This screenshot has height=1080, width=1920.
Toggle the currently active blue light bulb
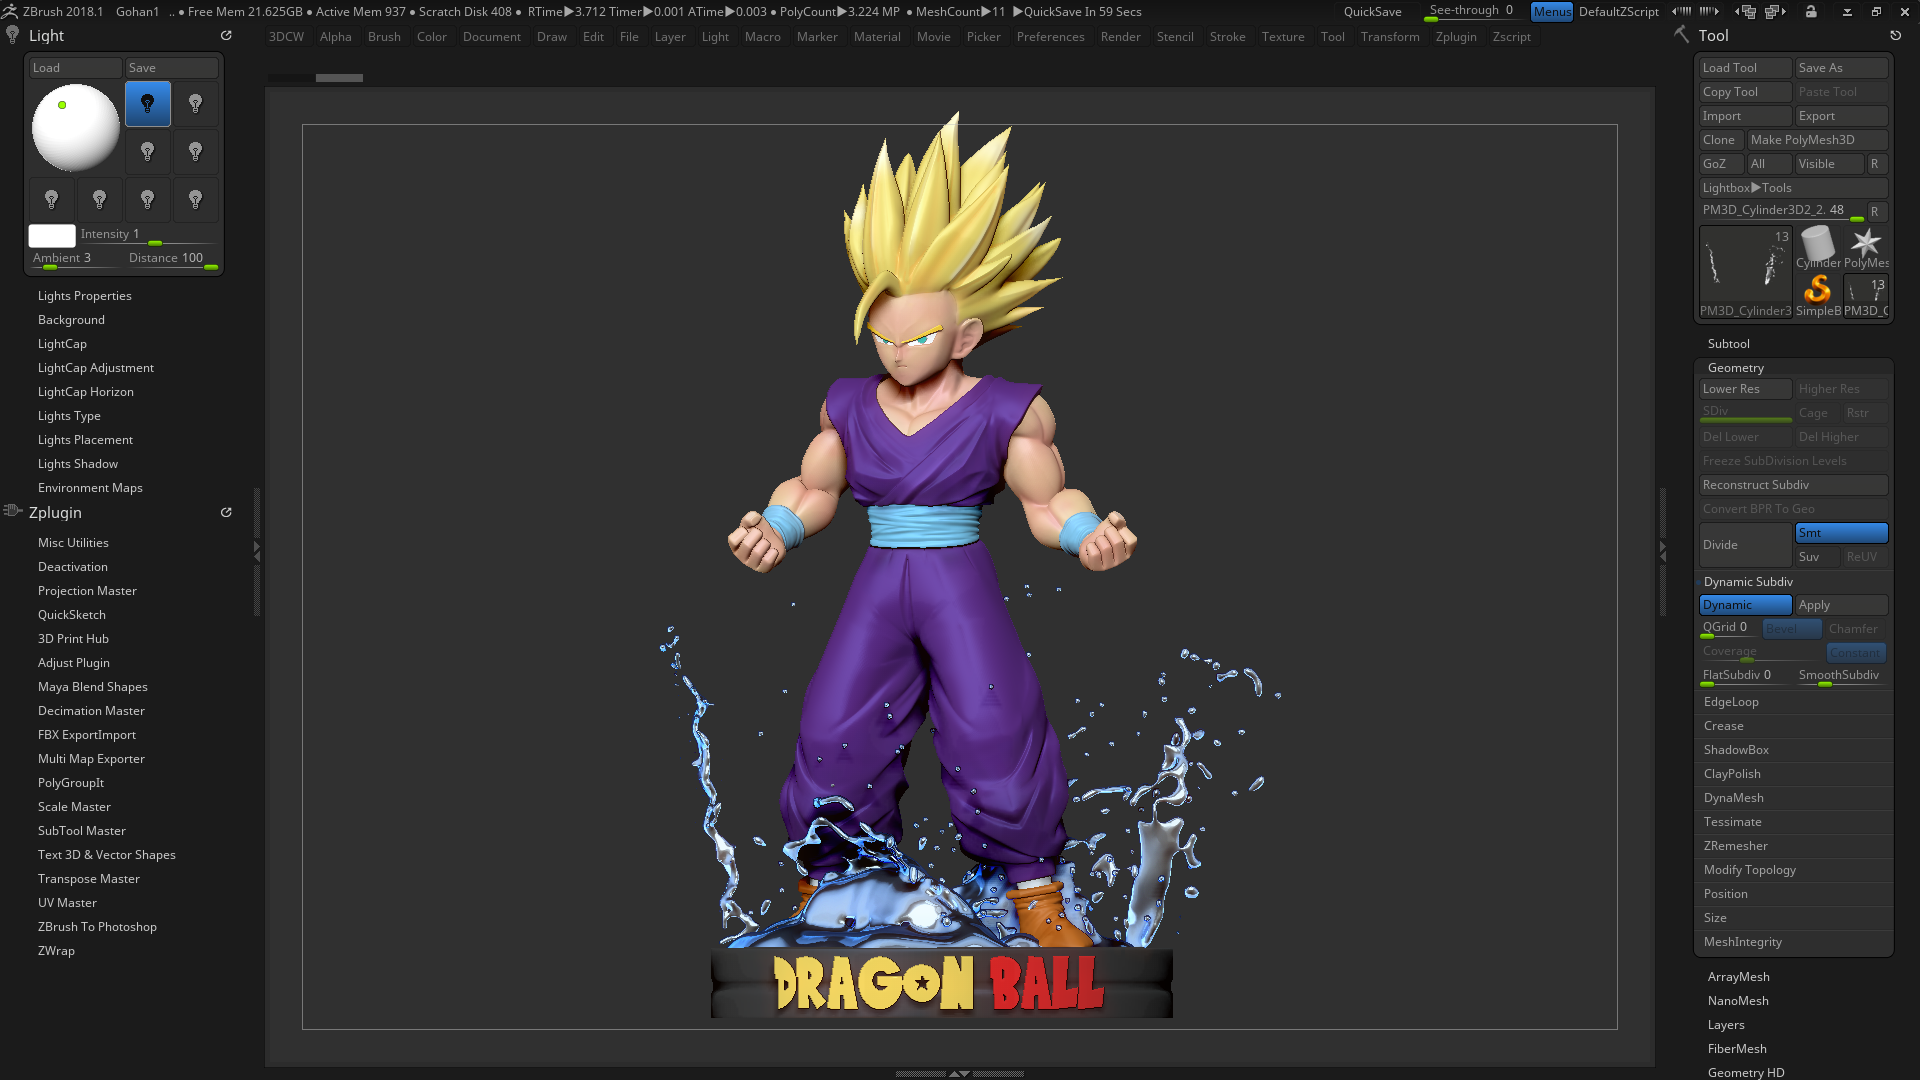[147, 103]
